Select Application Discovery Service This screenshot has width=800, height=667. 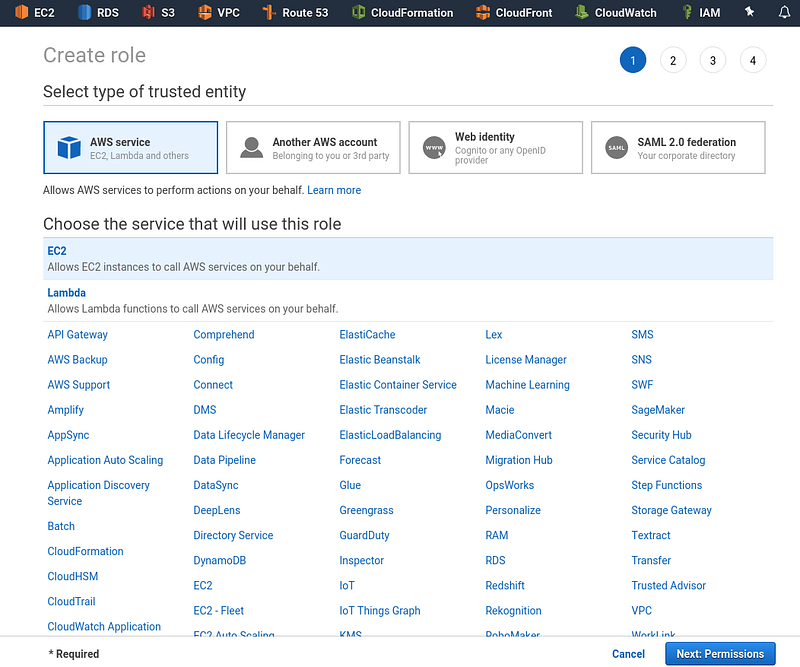coord(98,493)
